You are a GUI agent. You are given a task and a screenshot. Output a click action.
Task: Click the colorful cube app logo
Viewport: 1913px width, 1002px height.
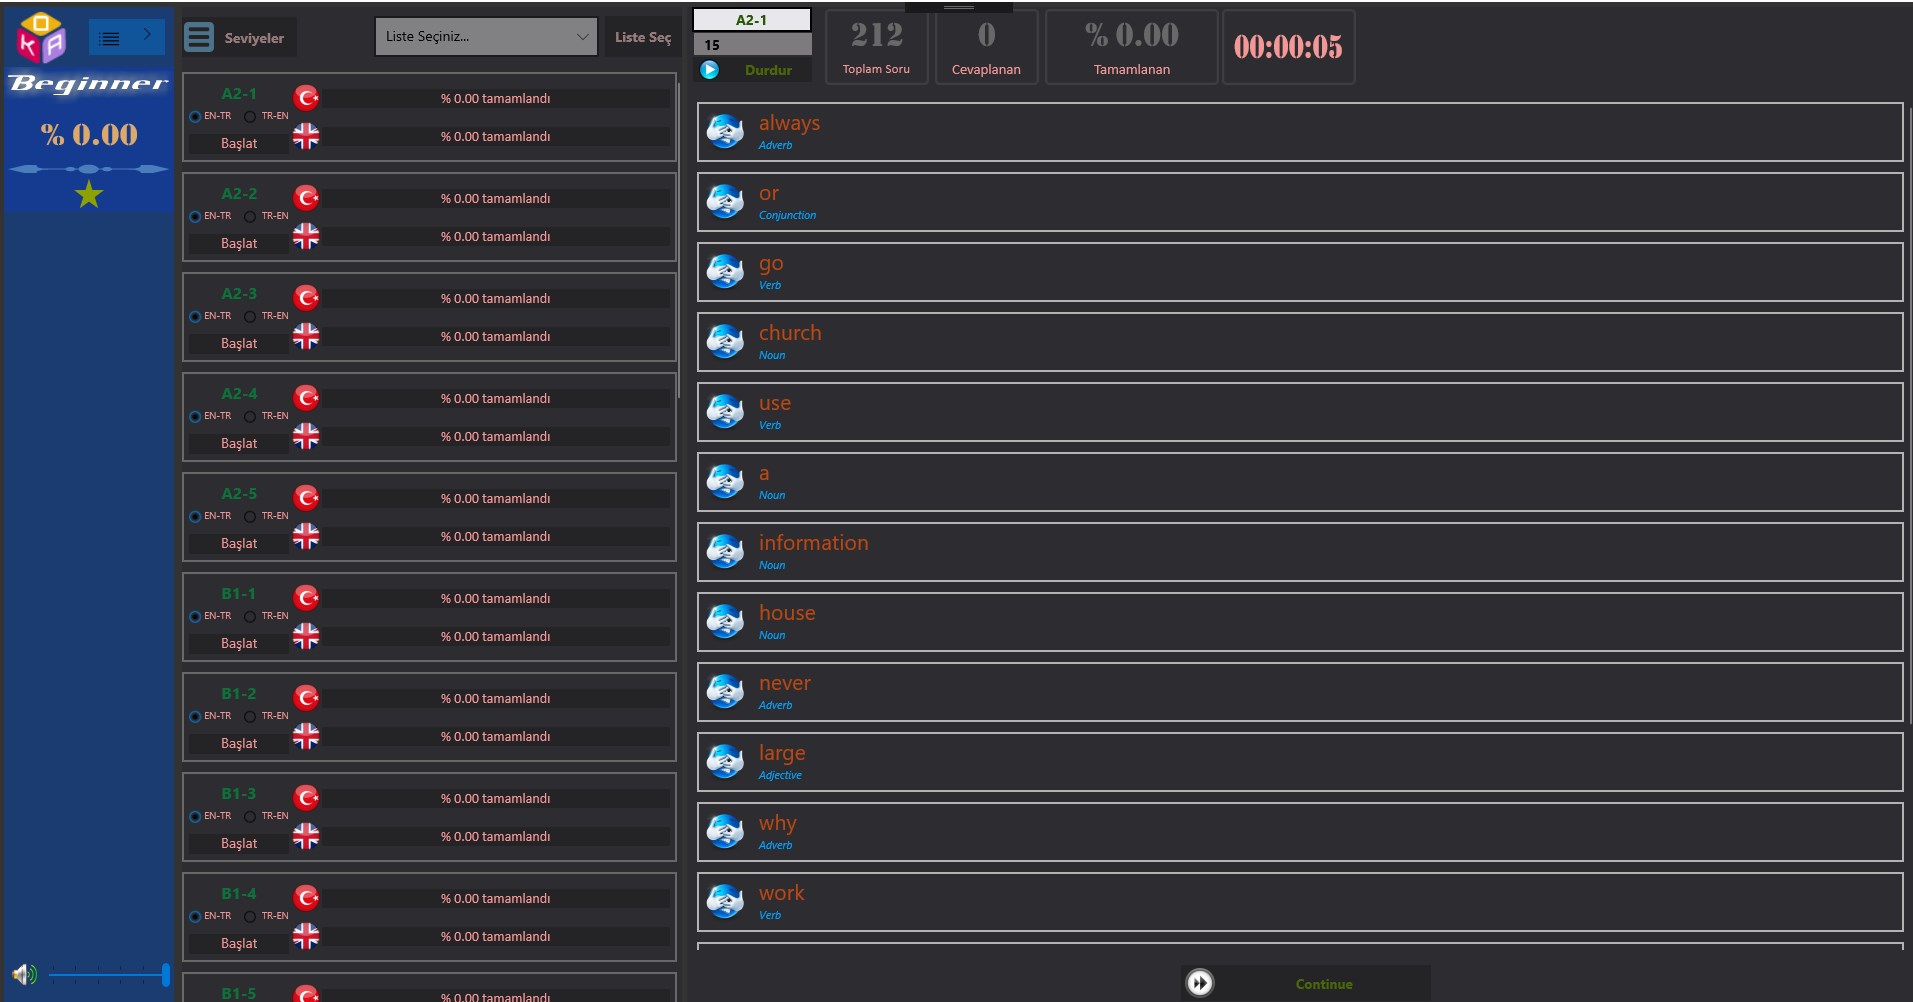(x=41, y=38)
